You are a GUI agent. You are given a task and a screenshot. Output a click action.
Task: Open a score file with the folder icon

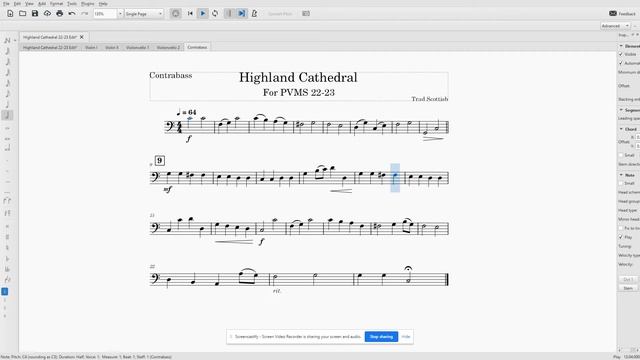coord(22,13)
